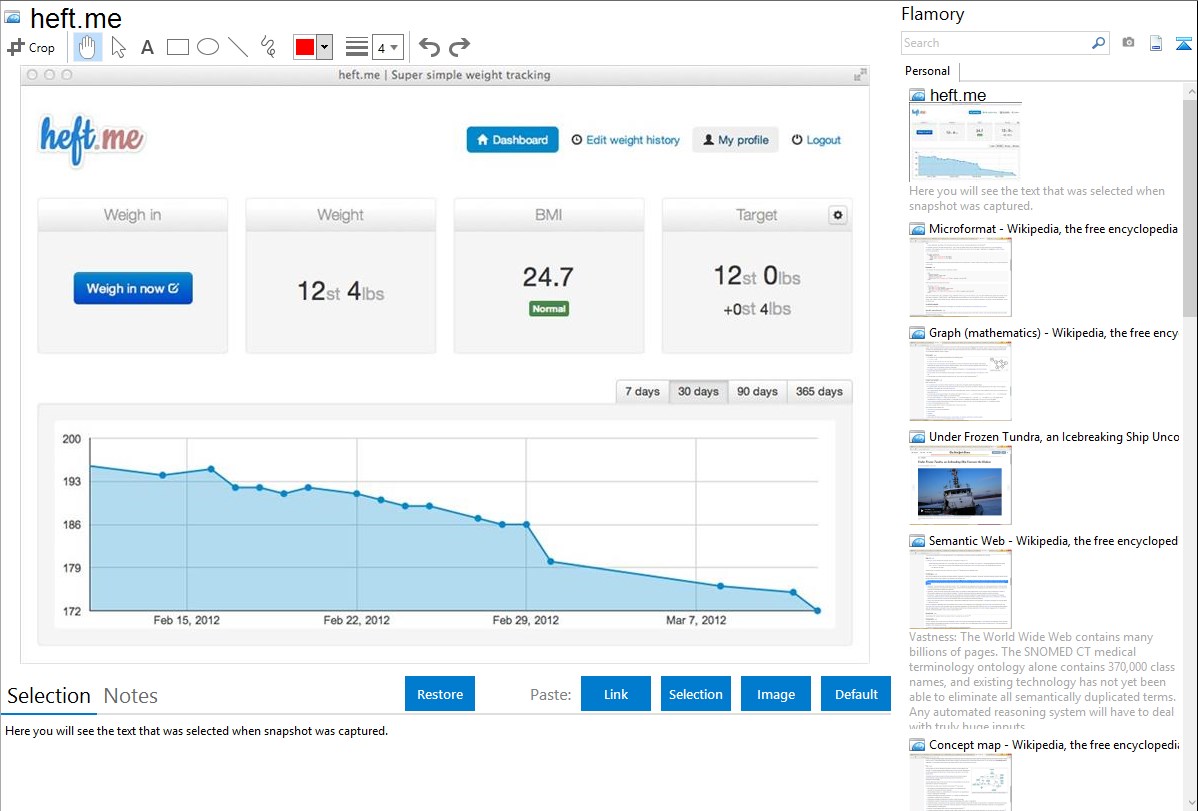
Task: Switch to the Selection tab
Action: (49, 696)
